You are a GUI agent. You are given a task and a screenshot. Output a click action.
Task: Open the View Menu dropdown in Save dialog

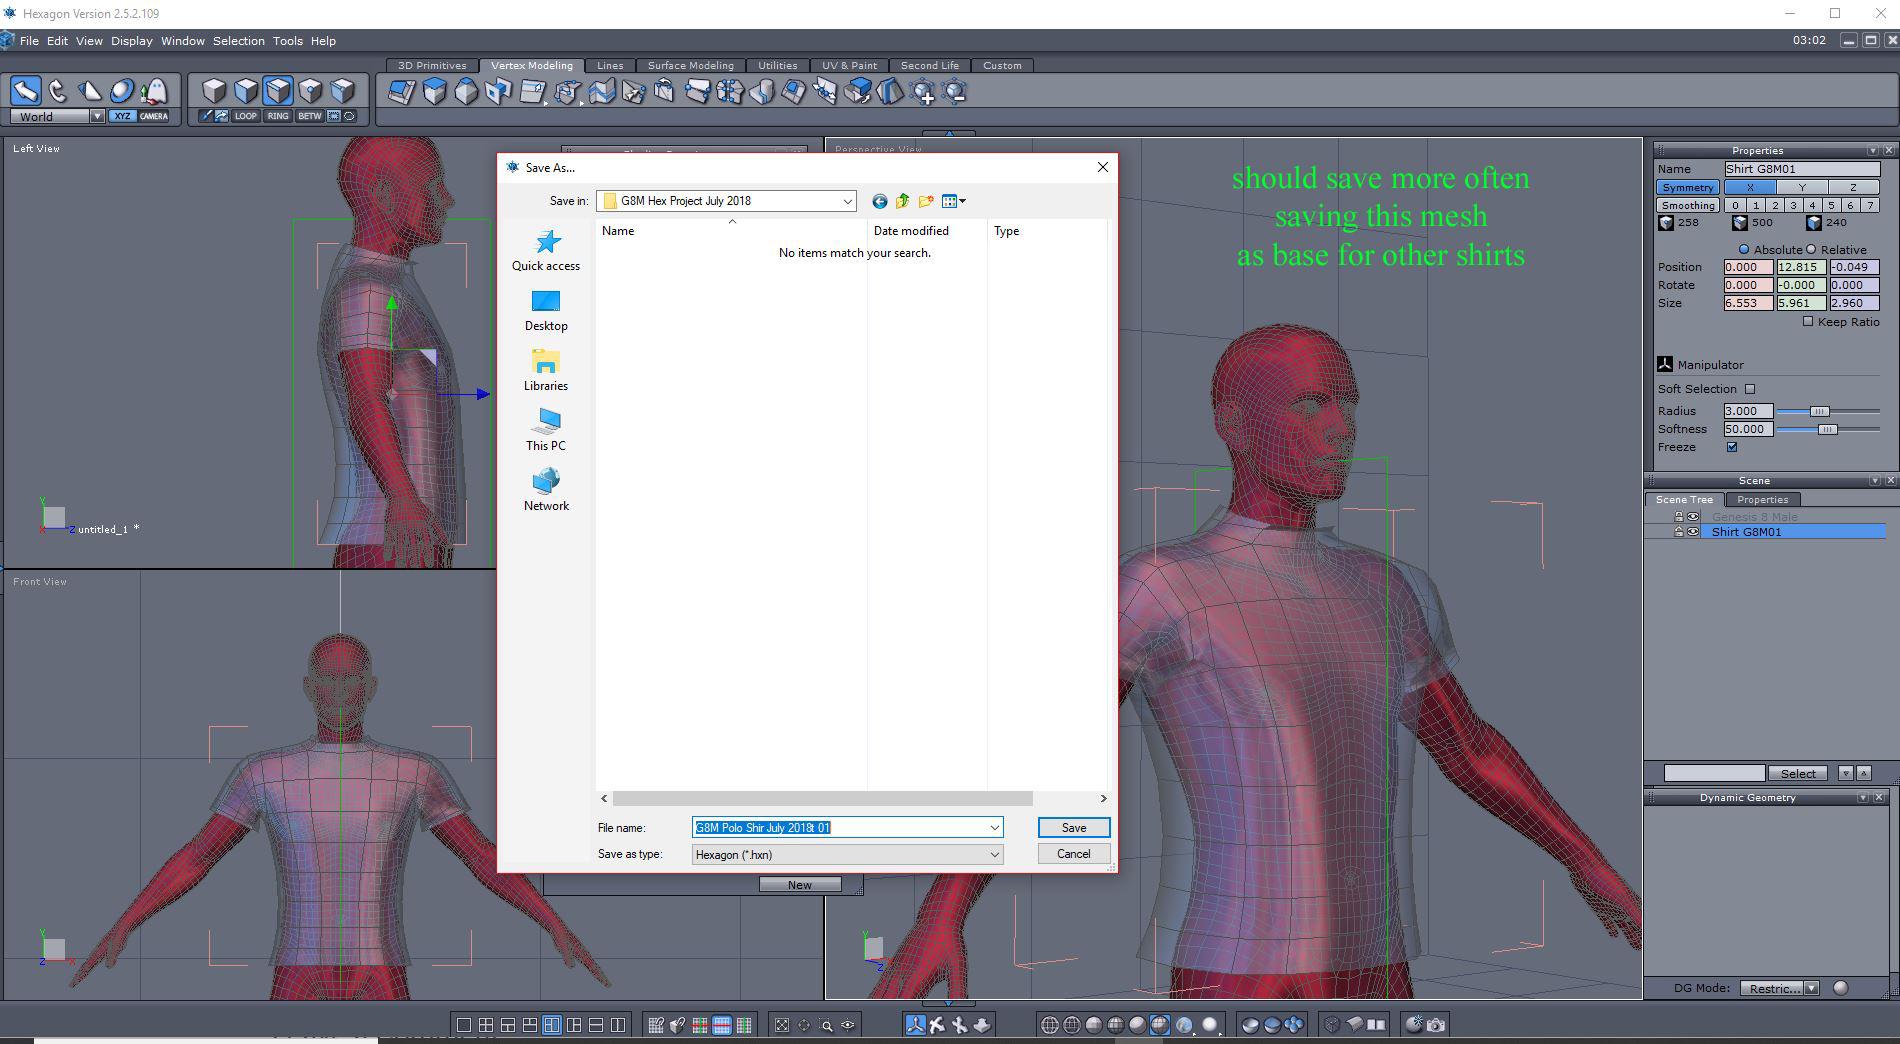[x=954, y=201]
